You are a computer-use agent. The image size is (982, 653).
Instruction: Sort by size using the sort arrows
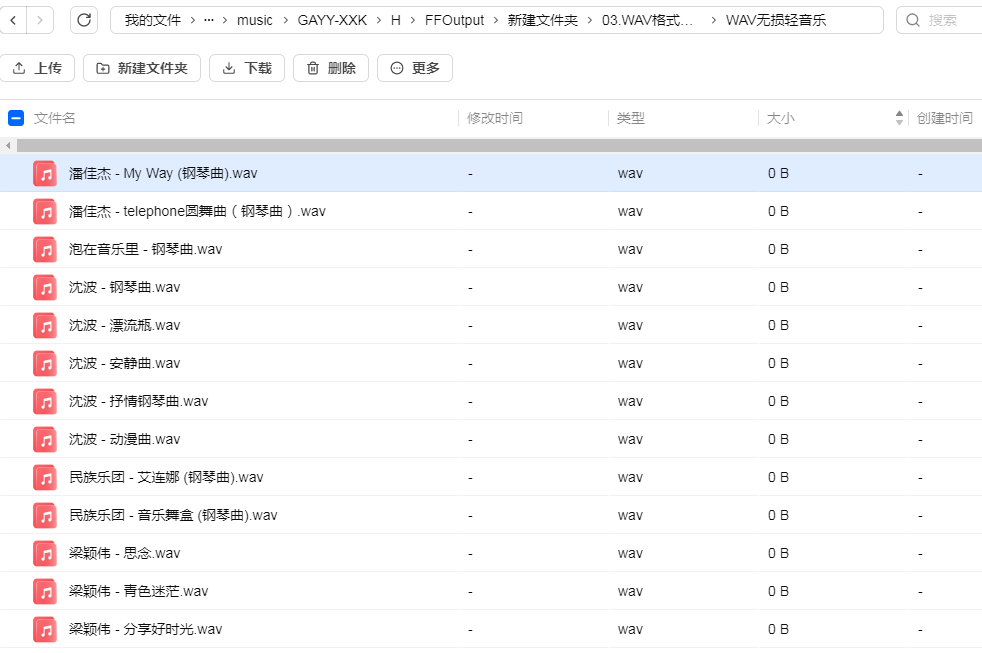(x=899, y=118)
